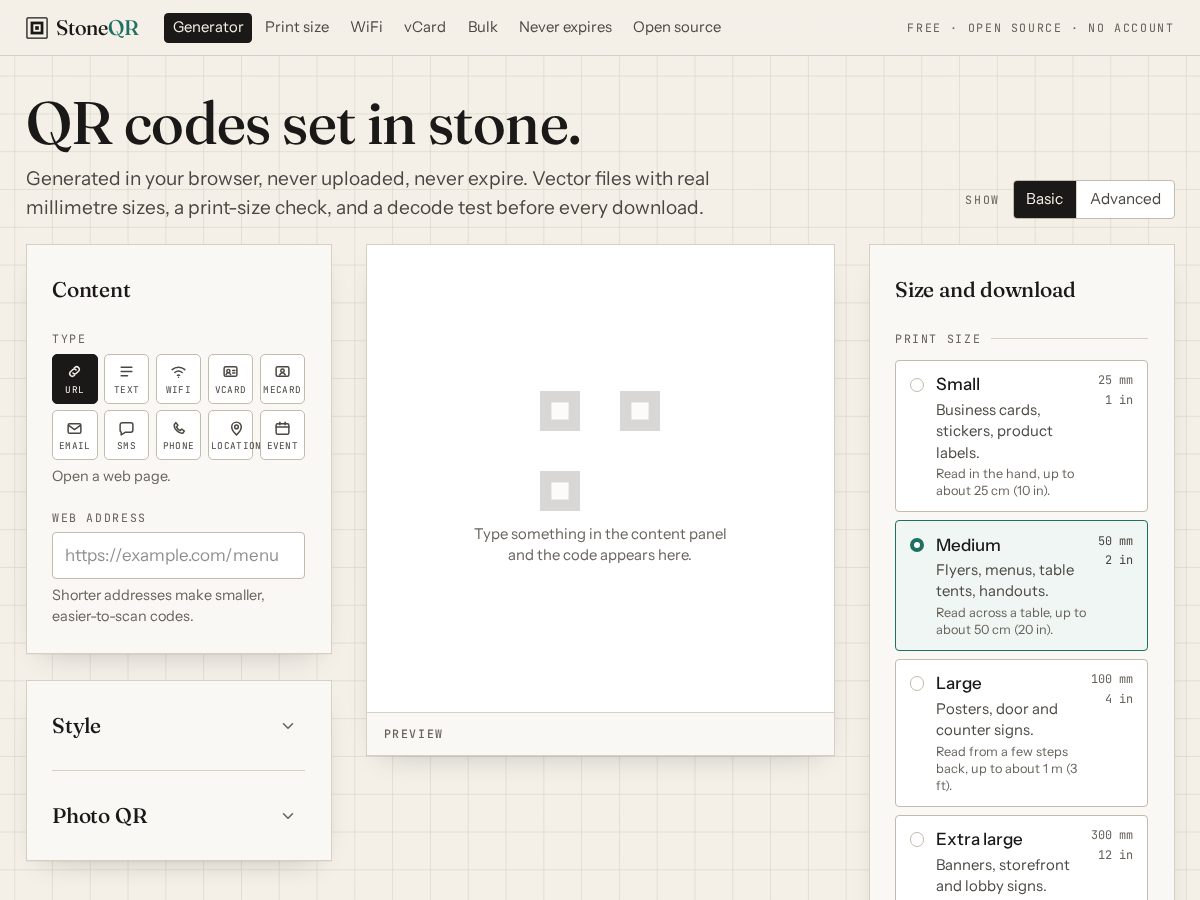Choose the Event content type
This screenshot has height=900, width=1200.
click(x=282, y=435)
